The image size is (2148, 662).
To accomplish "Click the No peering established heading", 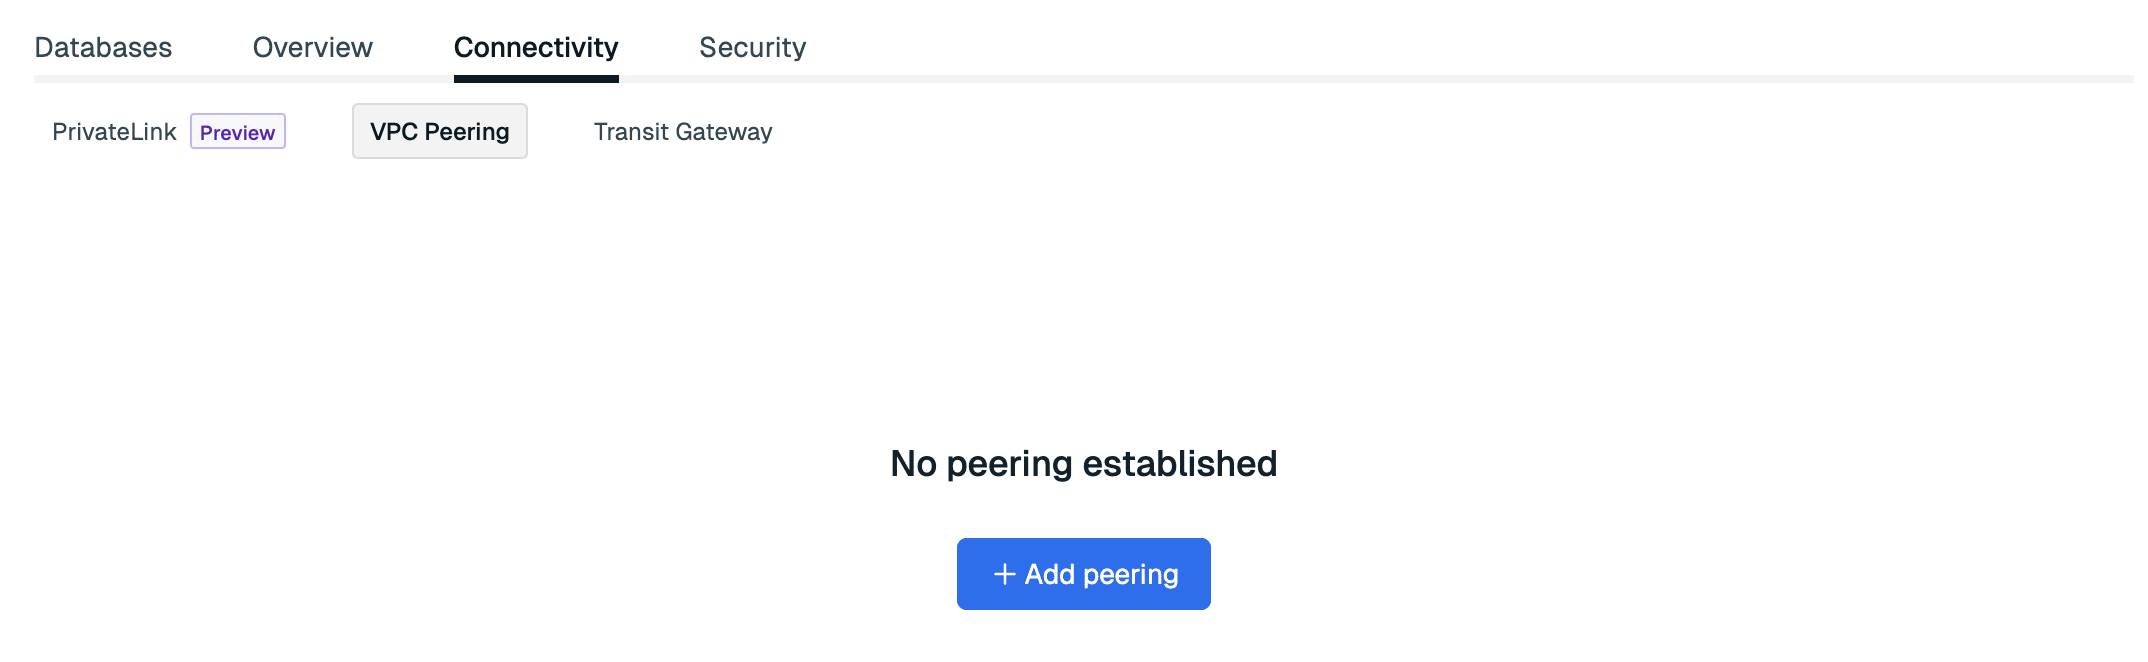I will click(1083, 464).
